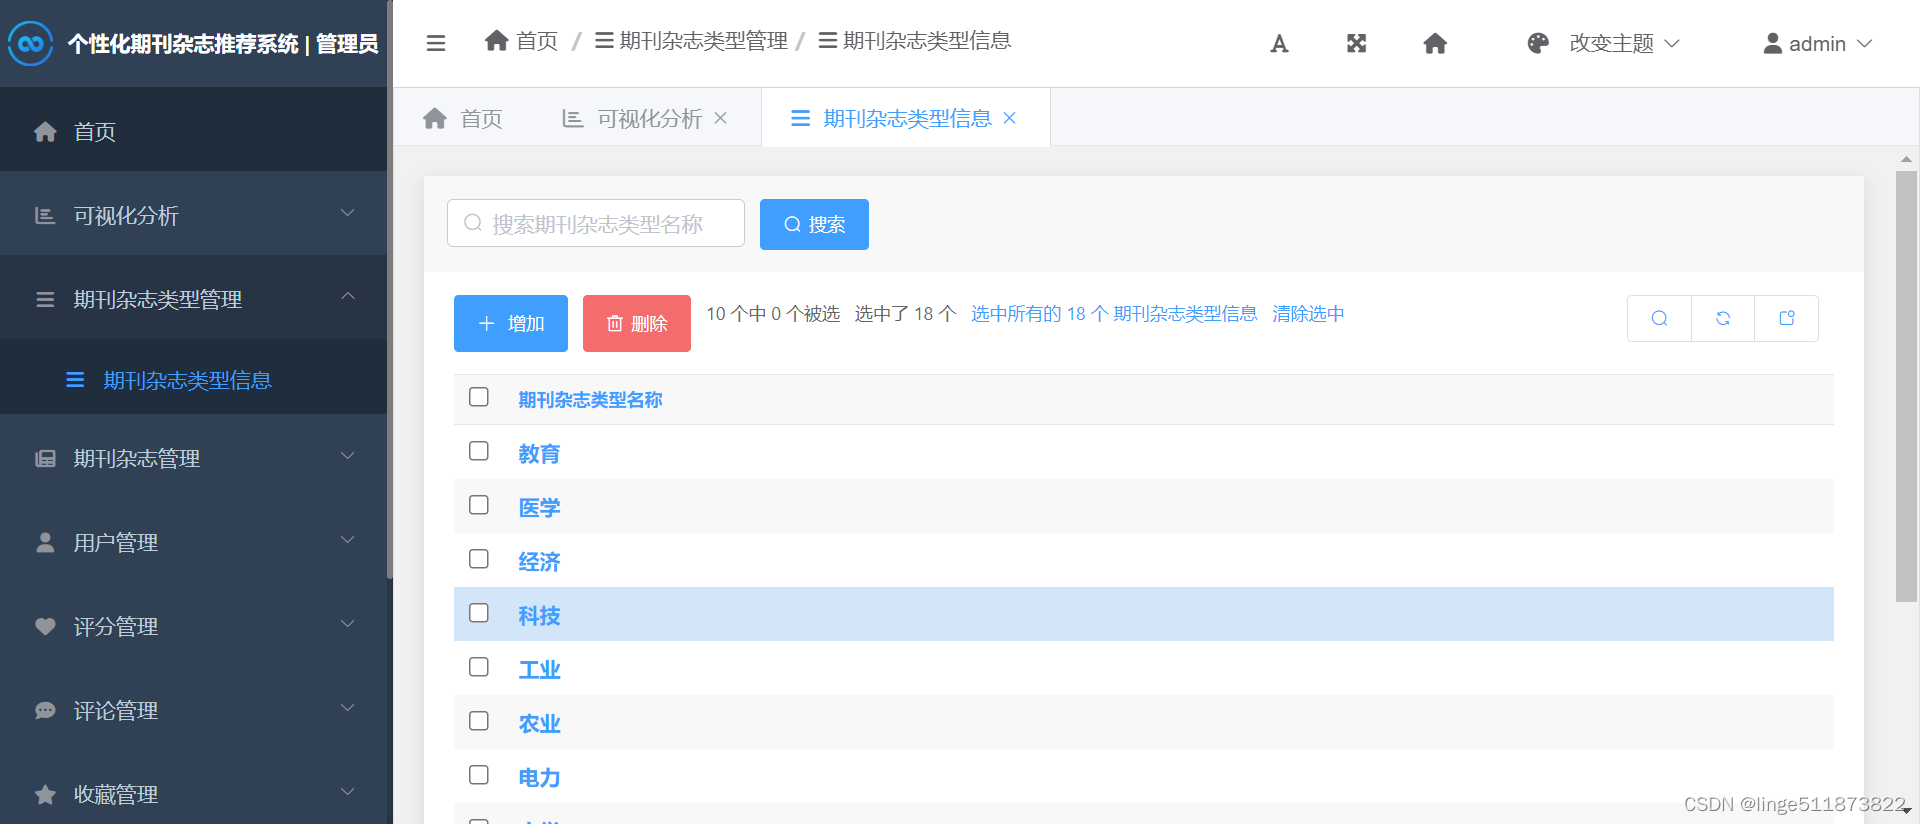Check the box for 电力 row

coord(479,775)
